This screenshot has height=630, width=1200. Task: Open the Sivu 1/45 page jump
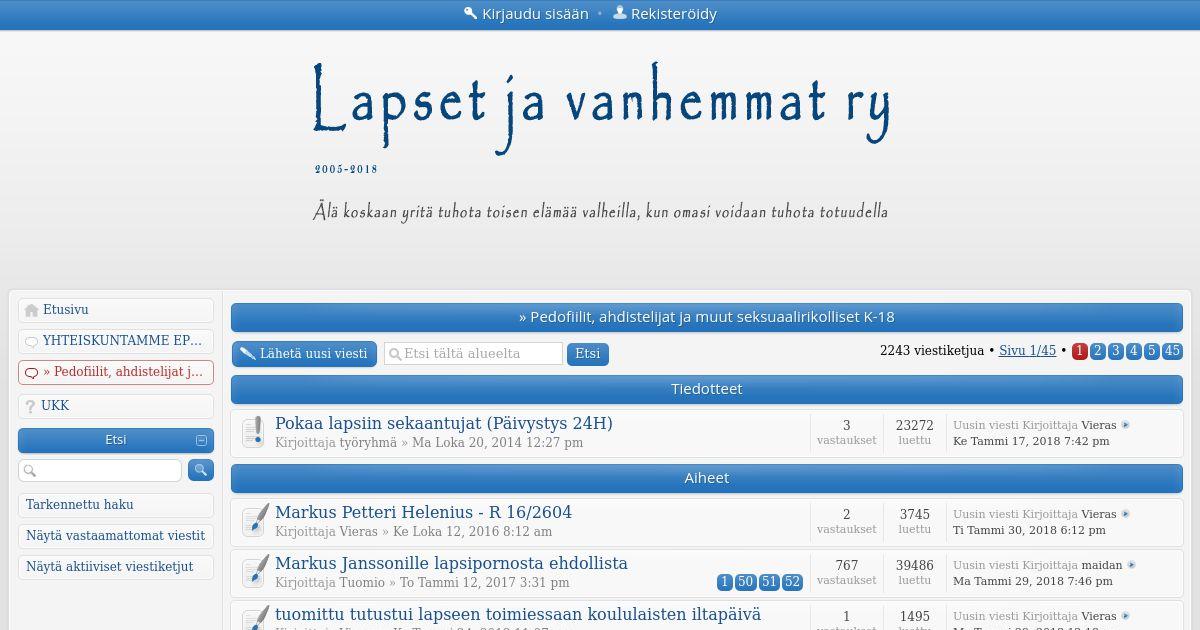click(x=1027, y=350)
